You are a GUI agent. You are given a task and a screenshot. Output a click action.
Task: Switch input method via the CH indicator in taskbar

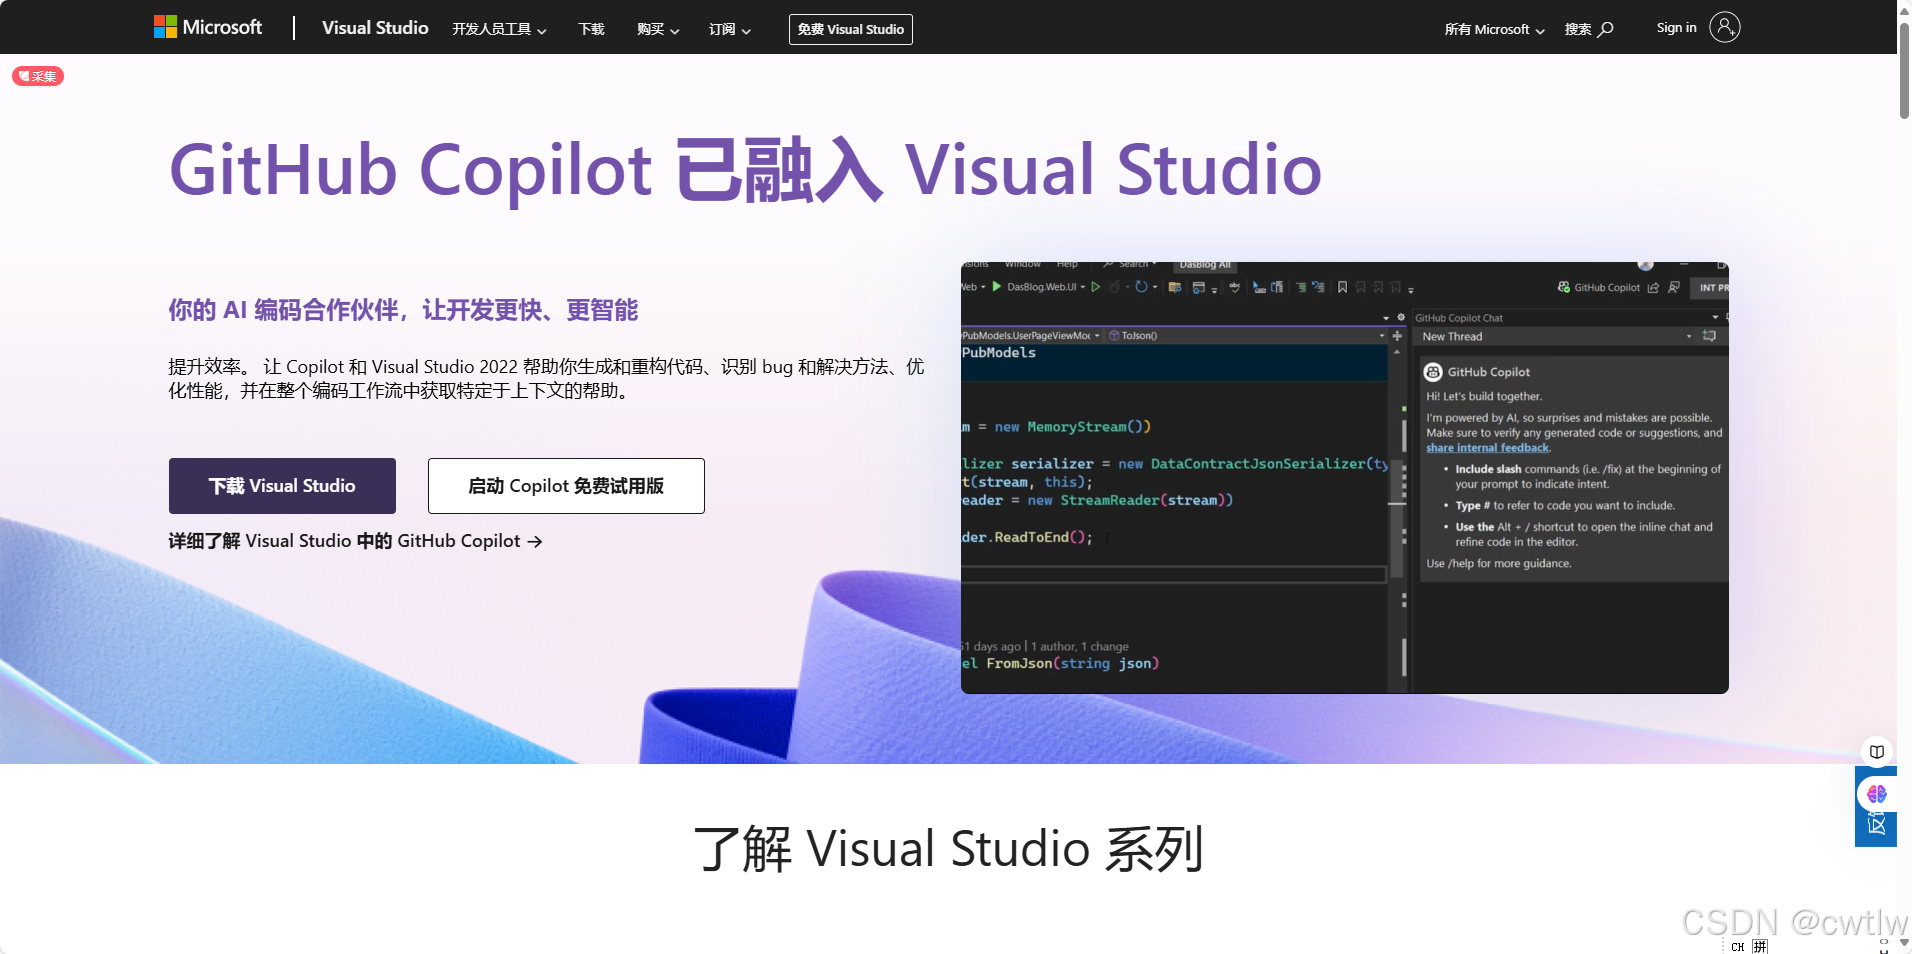click(1738, 946)
